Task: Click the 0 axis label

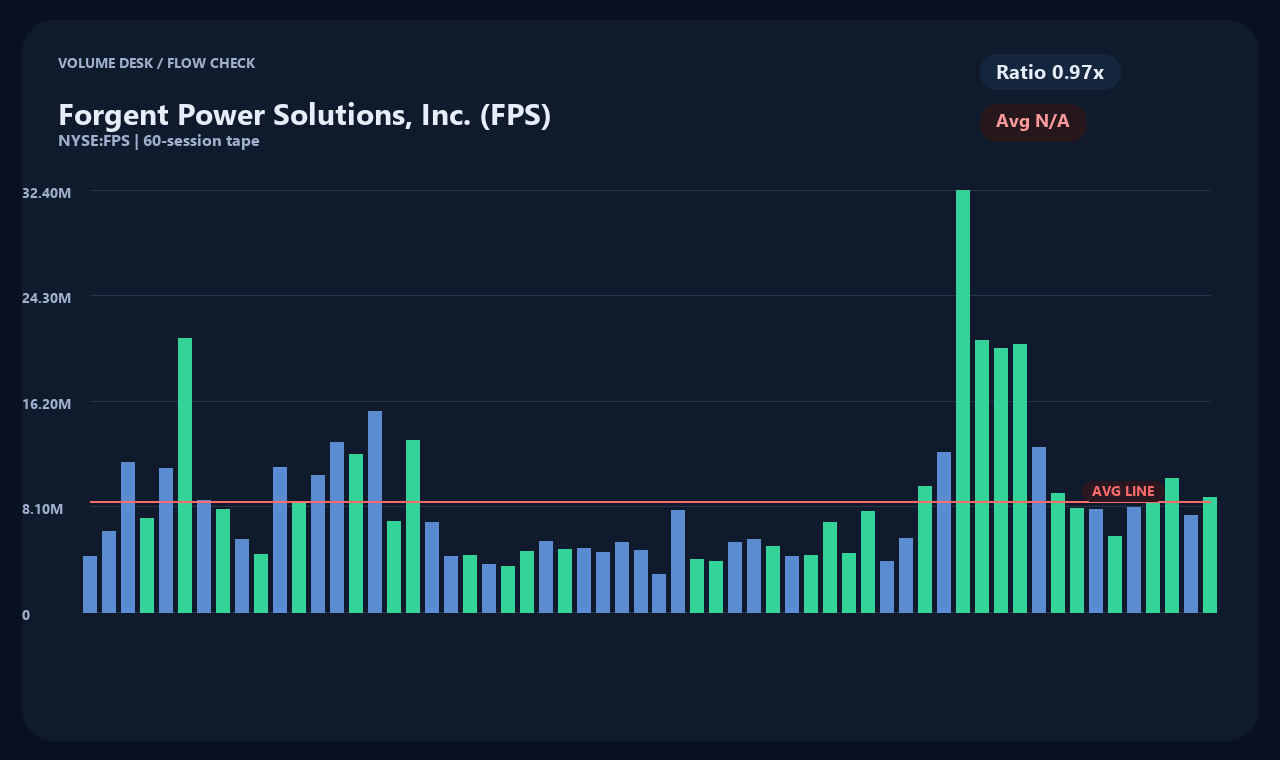Action: (26, 615)
